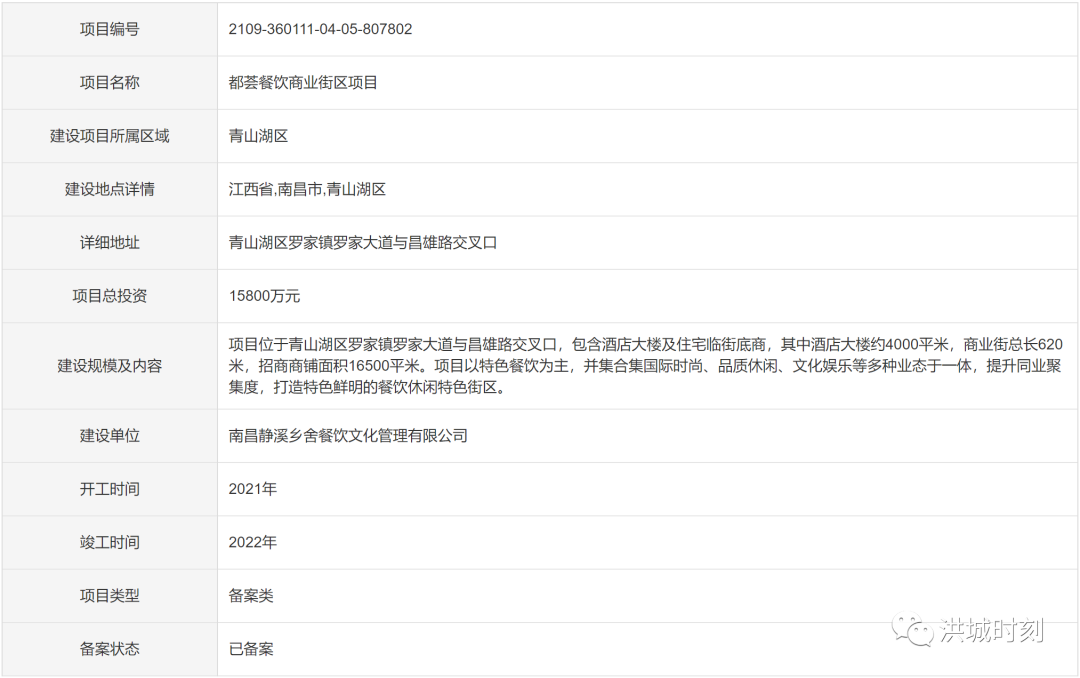Select the label 开工时间
Screen dimensions: 1080x678
110,489
